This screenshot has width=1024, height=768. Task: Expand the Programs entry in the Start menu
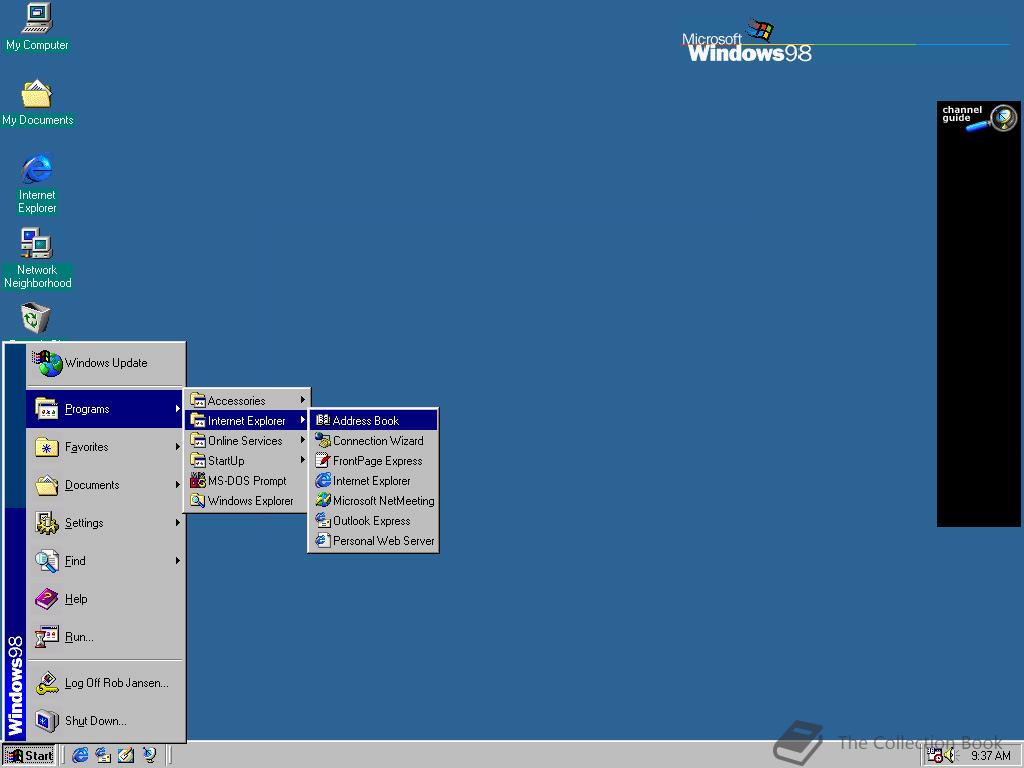tap(104, 409)
